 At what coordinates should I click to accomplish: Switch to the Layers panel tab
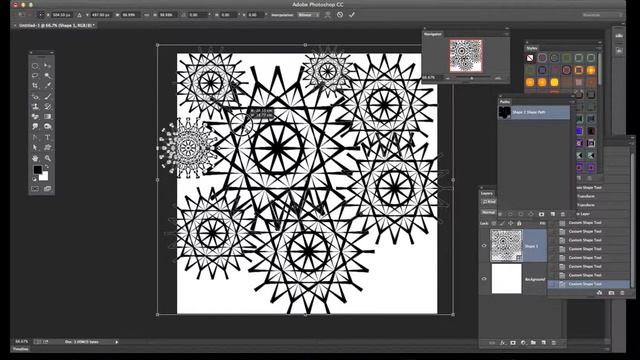pos(487,193)
